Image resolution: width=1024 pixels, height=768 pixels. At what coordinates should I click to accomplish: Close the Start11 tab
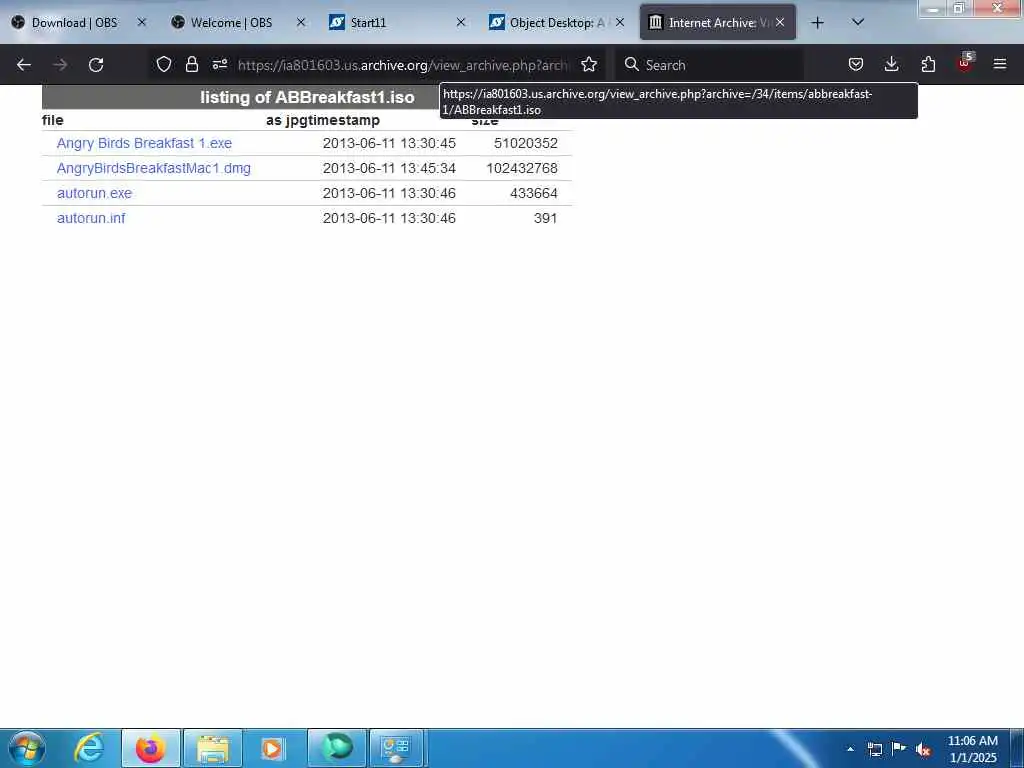(x=460, y=22)
